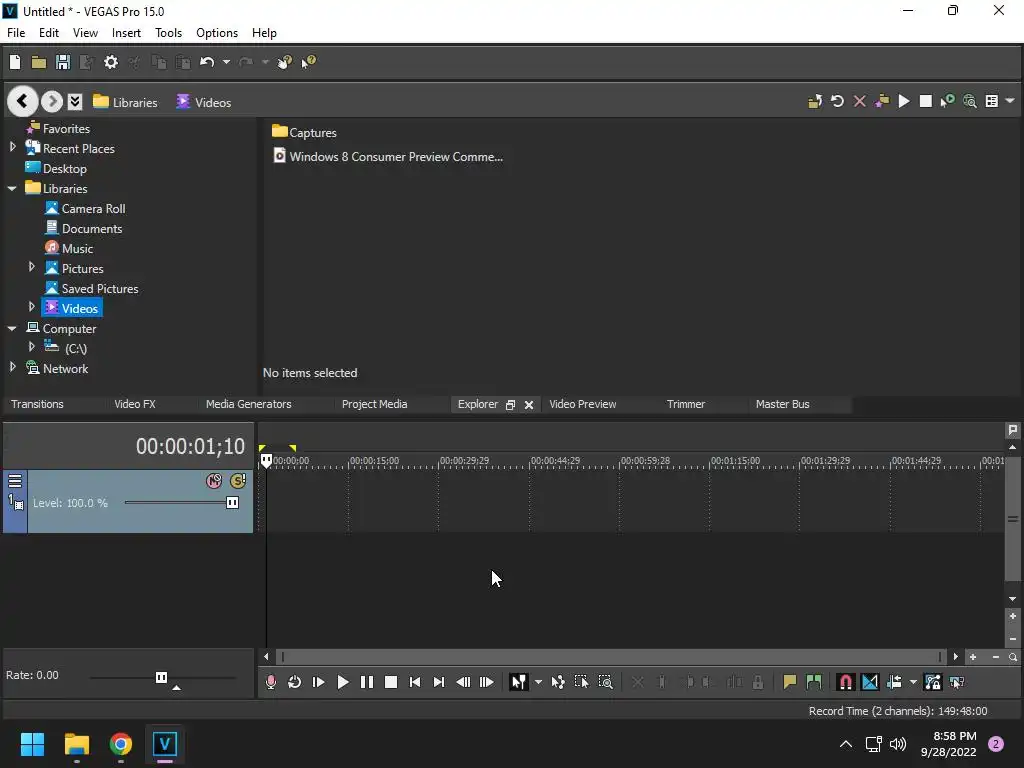Go to end of the project
Image resolution: width=1024 pixels, height=768 pixels.
[x=439, y=682]
